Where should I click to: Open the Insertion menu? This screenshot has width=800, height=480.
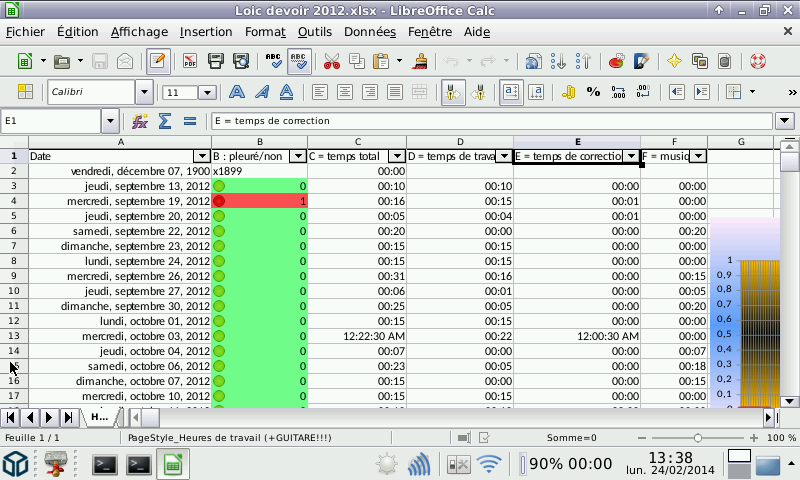[206, 32]
